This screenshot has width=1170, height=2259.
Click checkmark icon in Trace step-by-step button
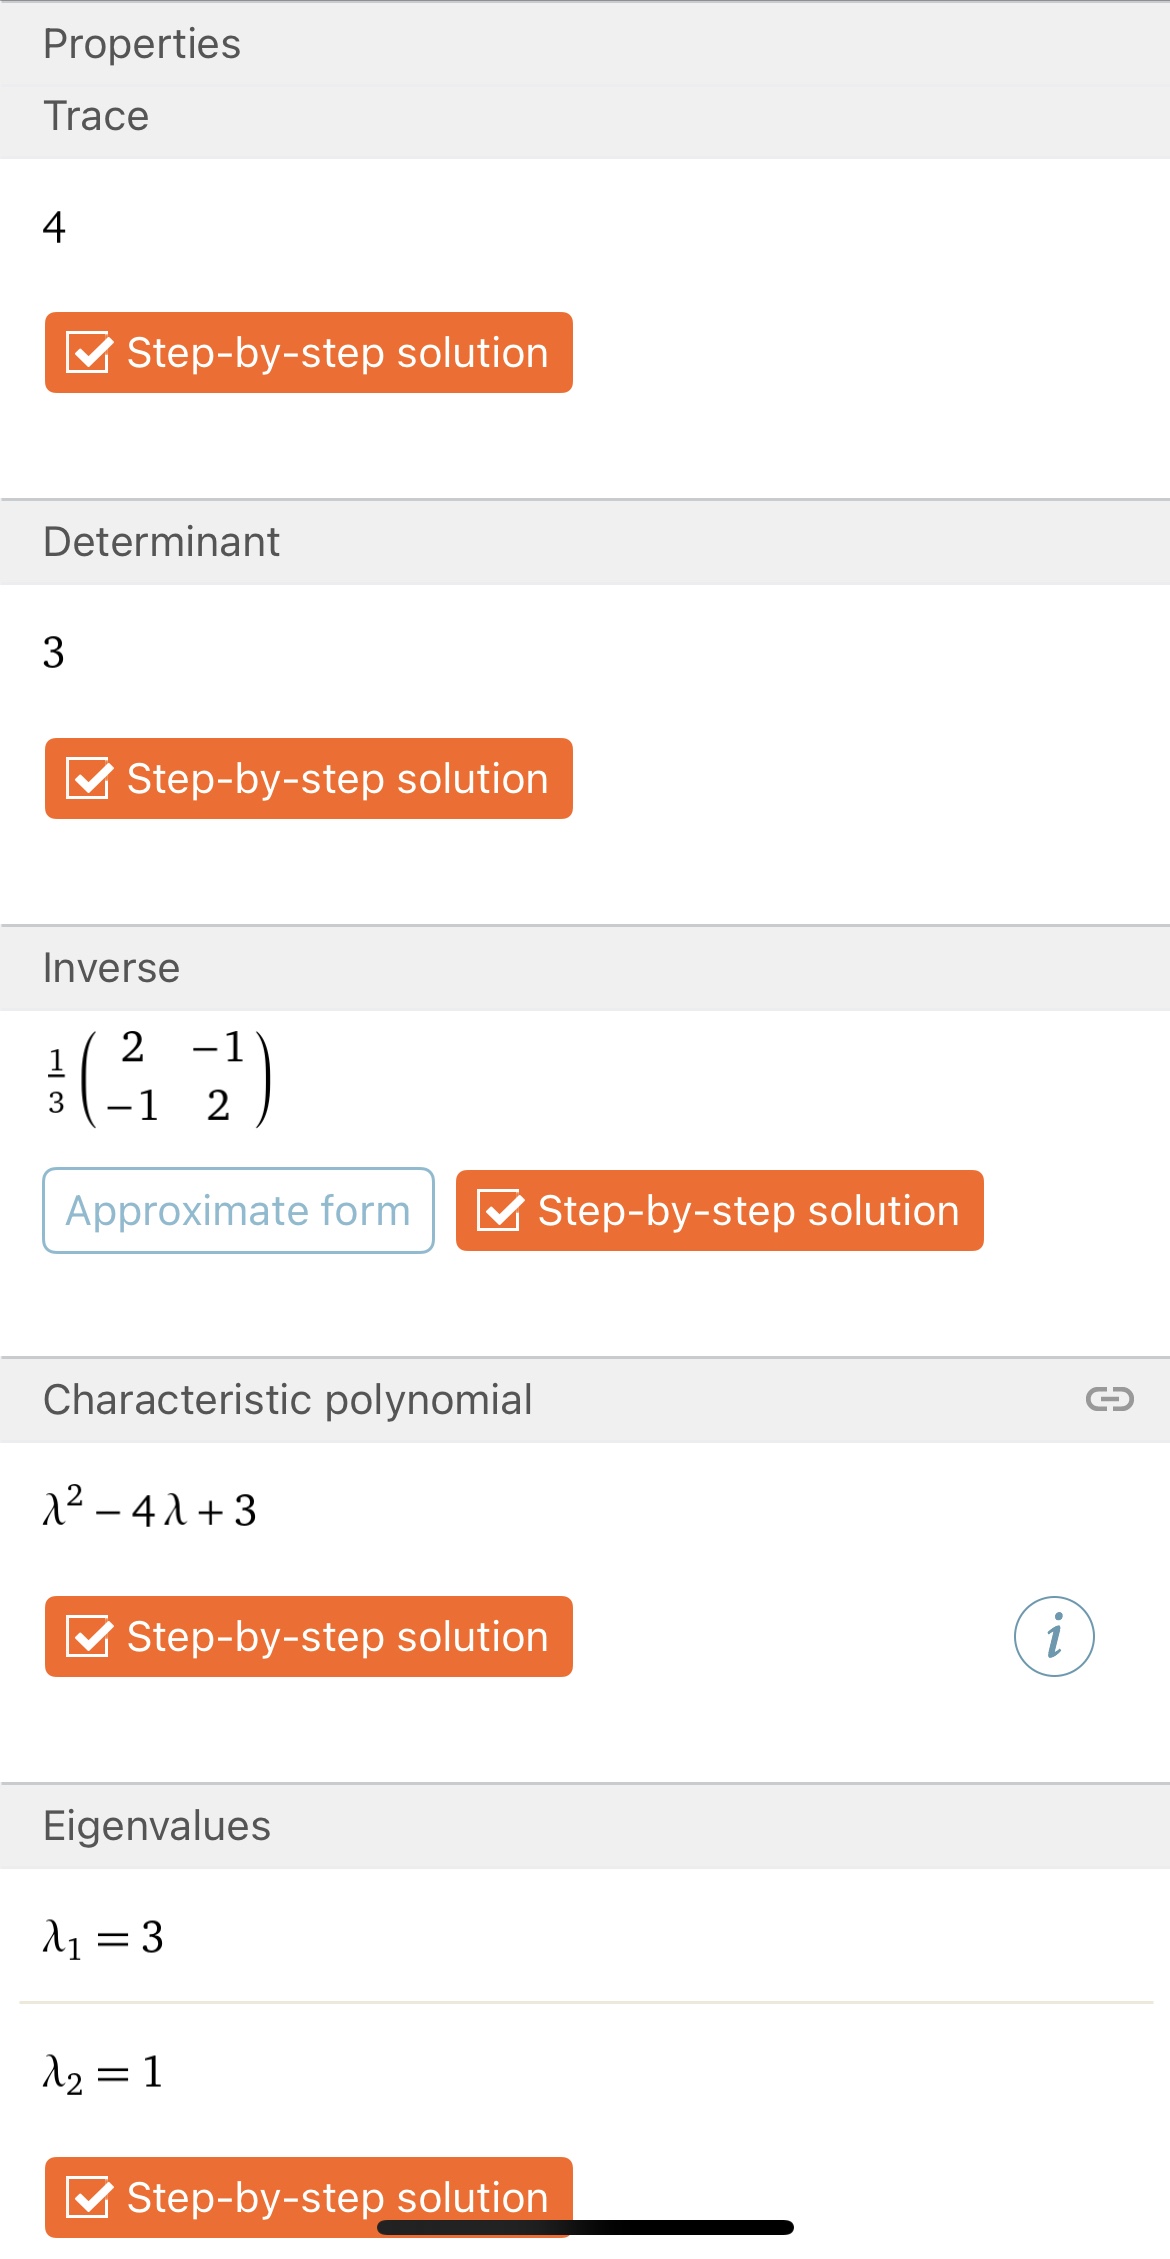(x=89, y=353)
